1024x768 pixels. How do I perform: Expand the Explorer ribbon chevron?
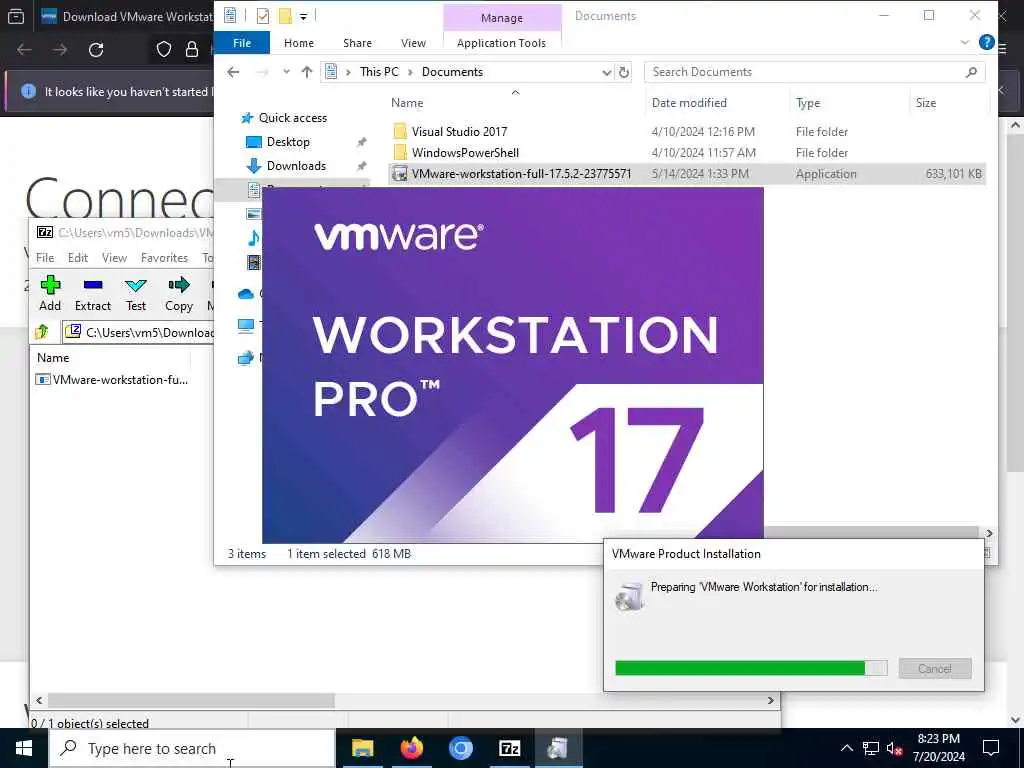(x=965, y=42)
